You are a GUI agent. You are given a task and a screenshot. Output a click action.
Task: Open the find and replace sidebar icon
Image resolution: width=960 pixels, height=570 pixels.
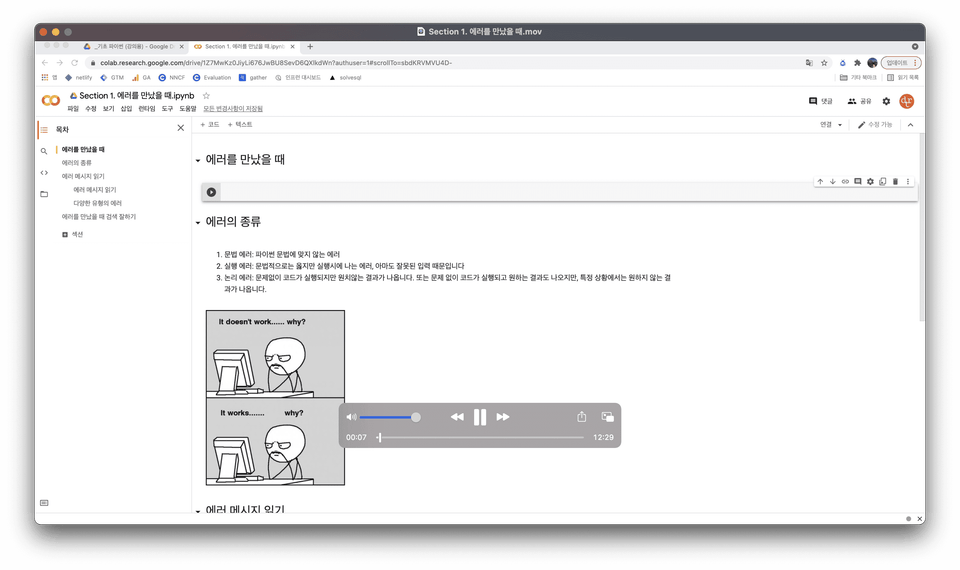[x=44, y=151]
